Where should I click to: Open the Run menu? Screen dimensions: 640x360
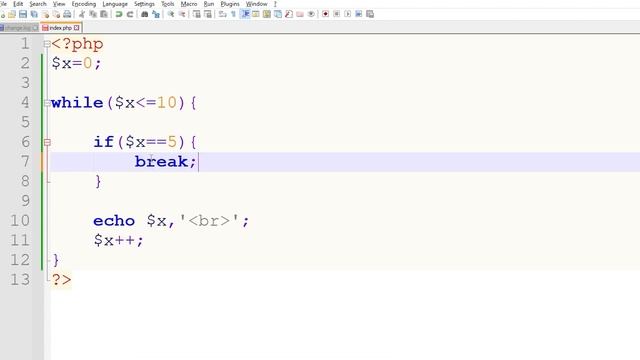(x=209, y=4)
